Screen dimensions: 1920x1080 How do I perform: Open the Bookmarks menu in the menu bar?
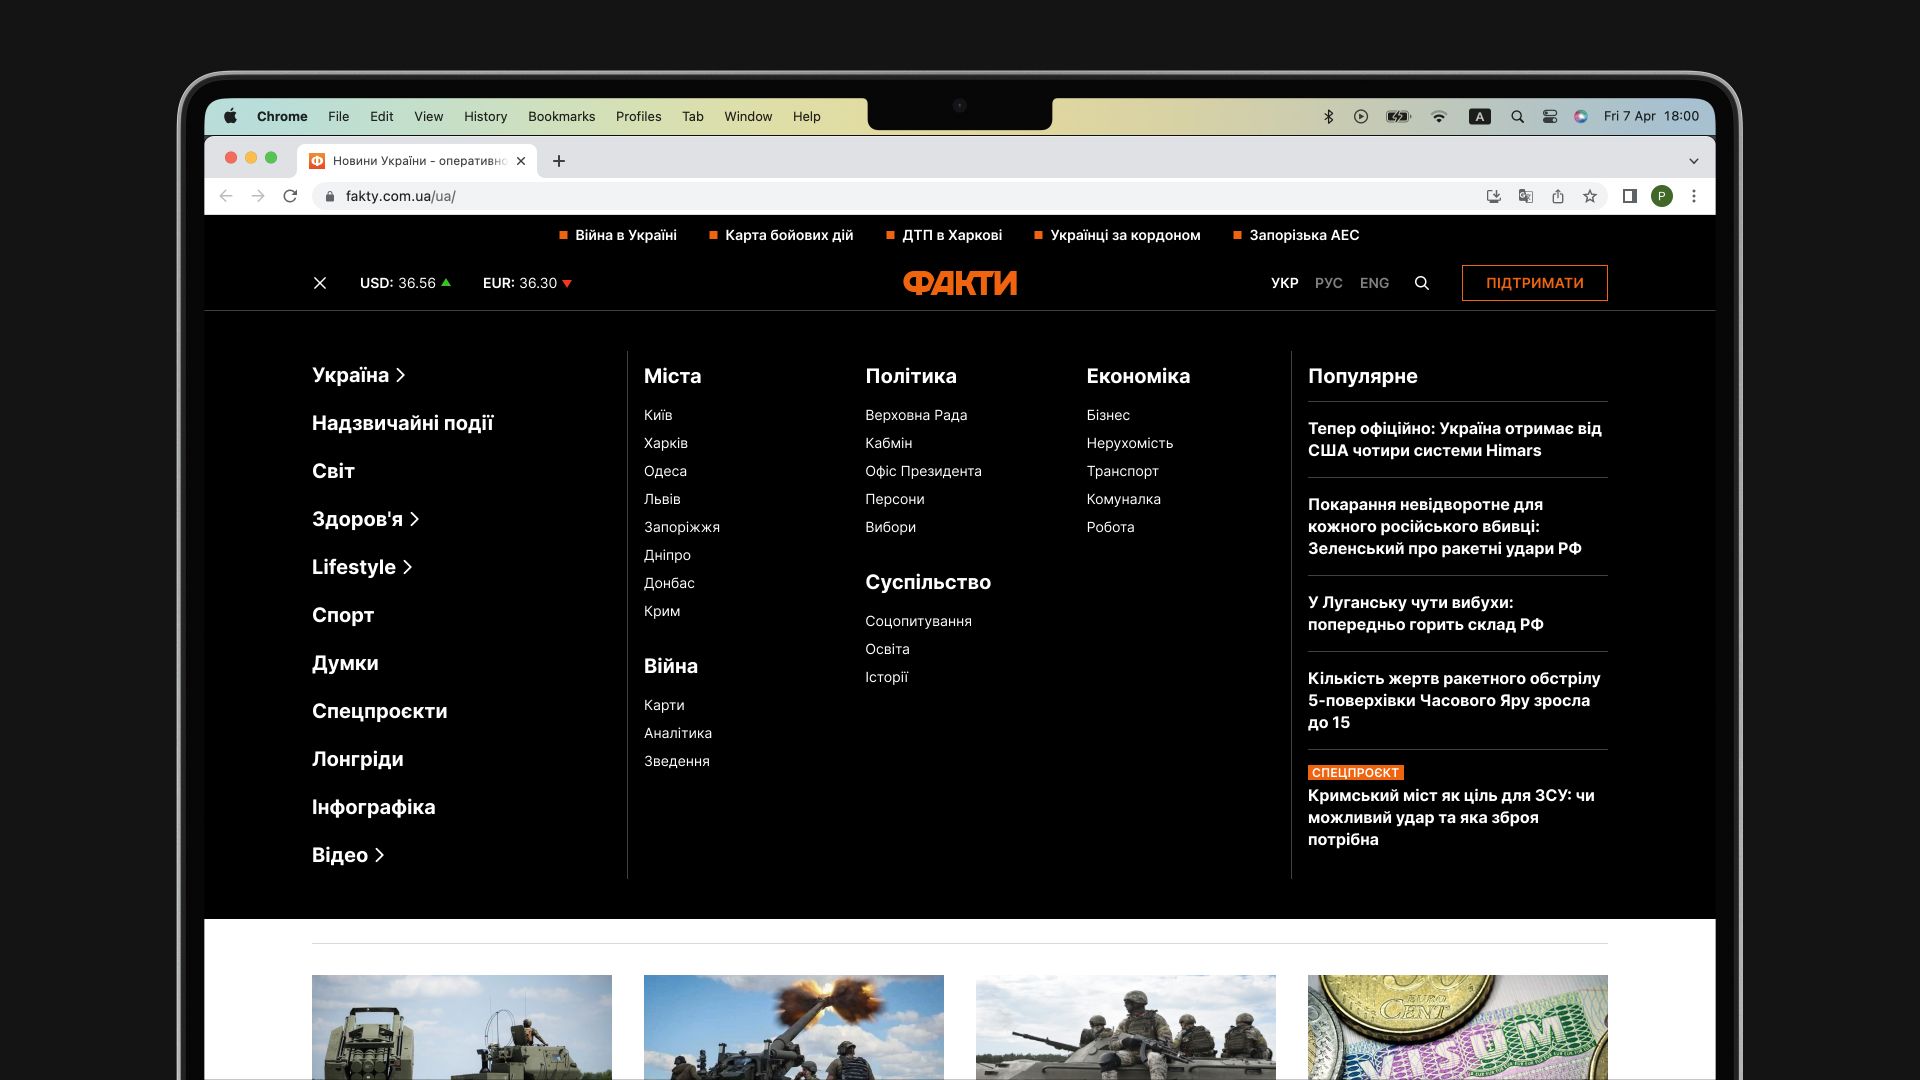(x=561, y=116)
